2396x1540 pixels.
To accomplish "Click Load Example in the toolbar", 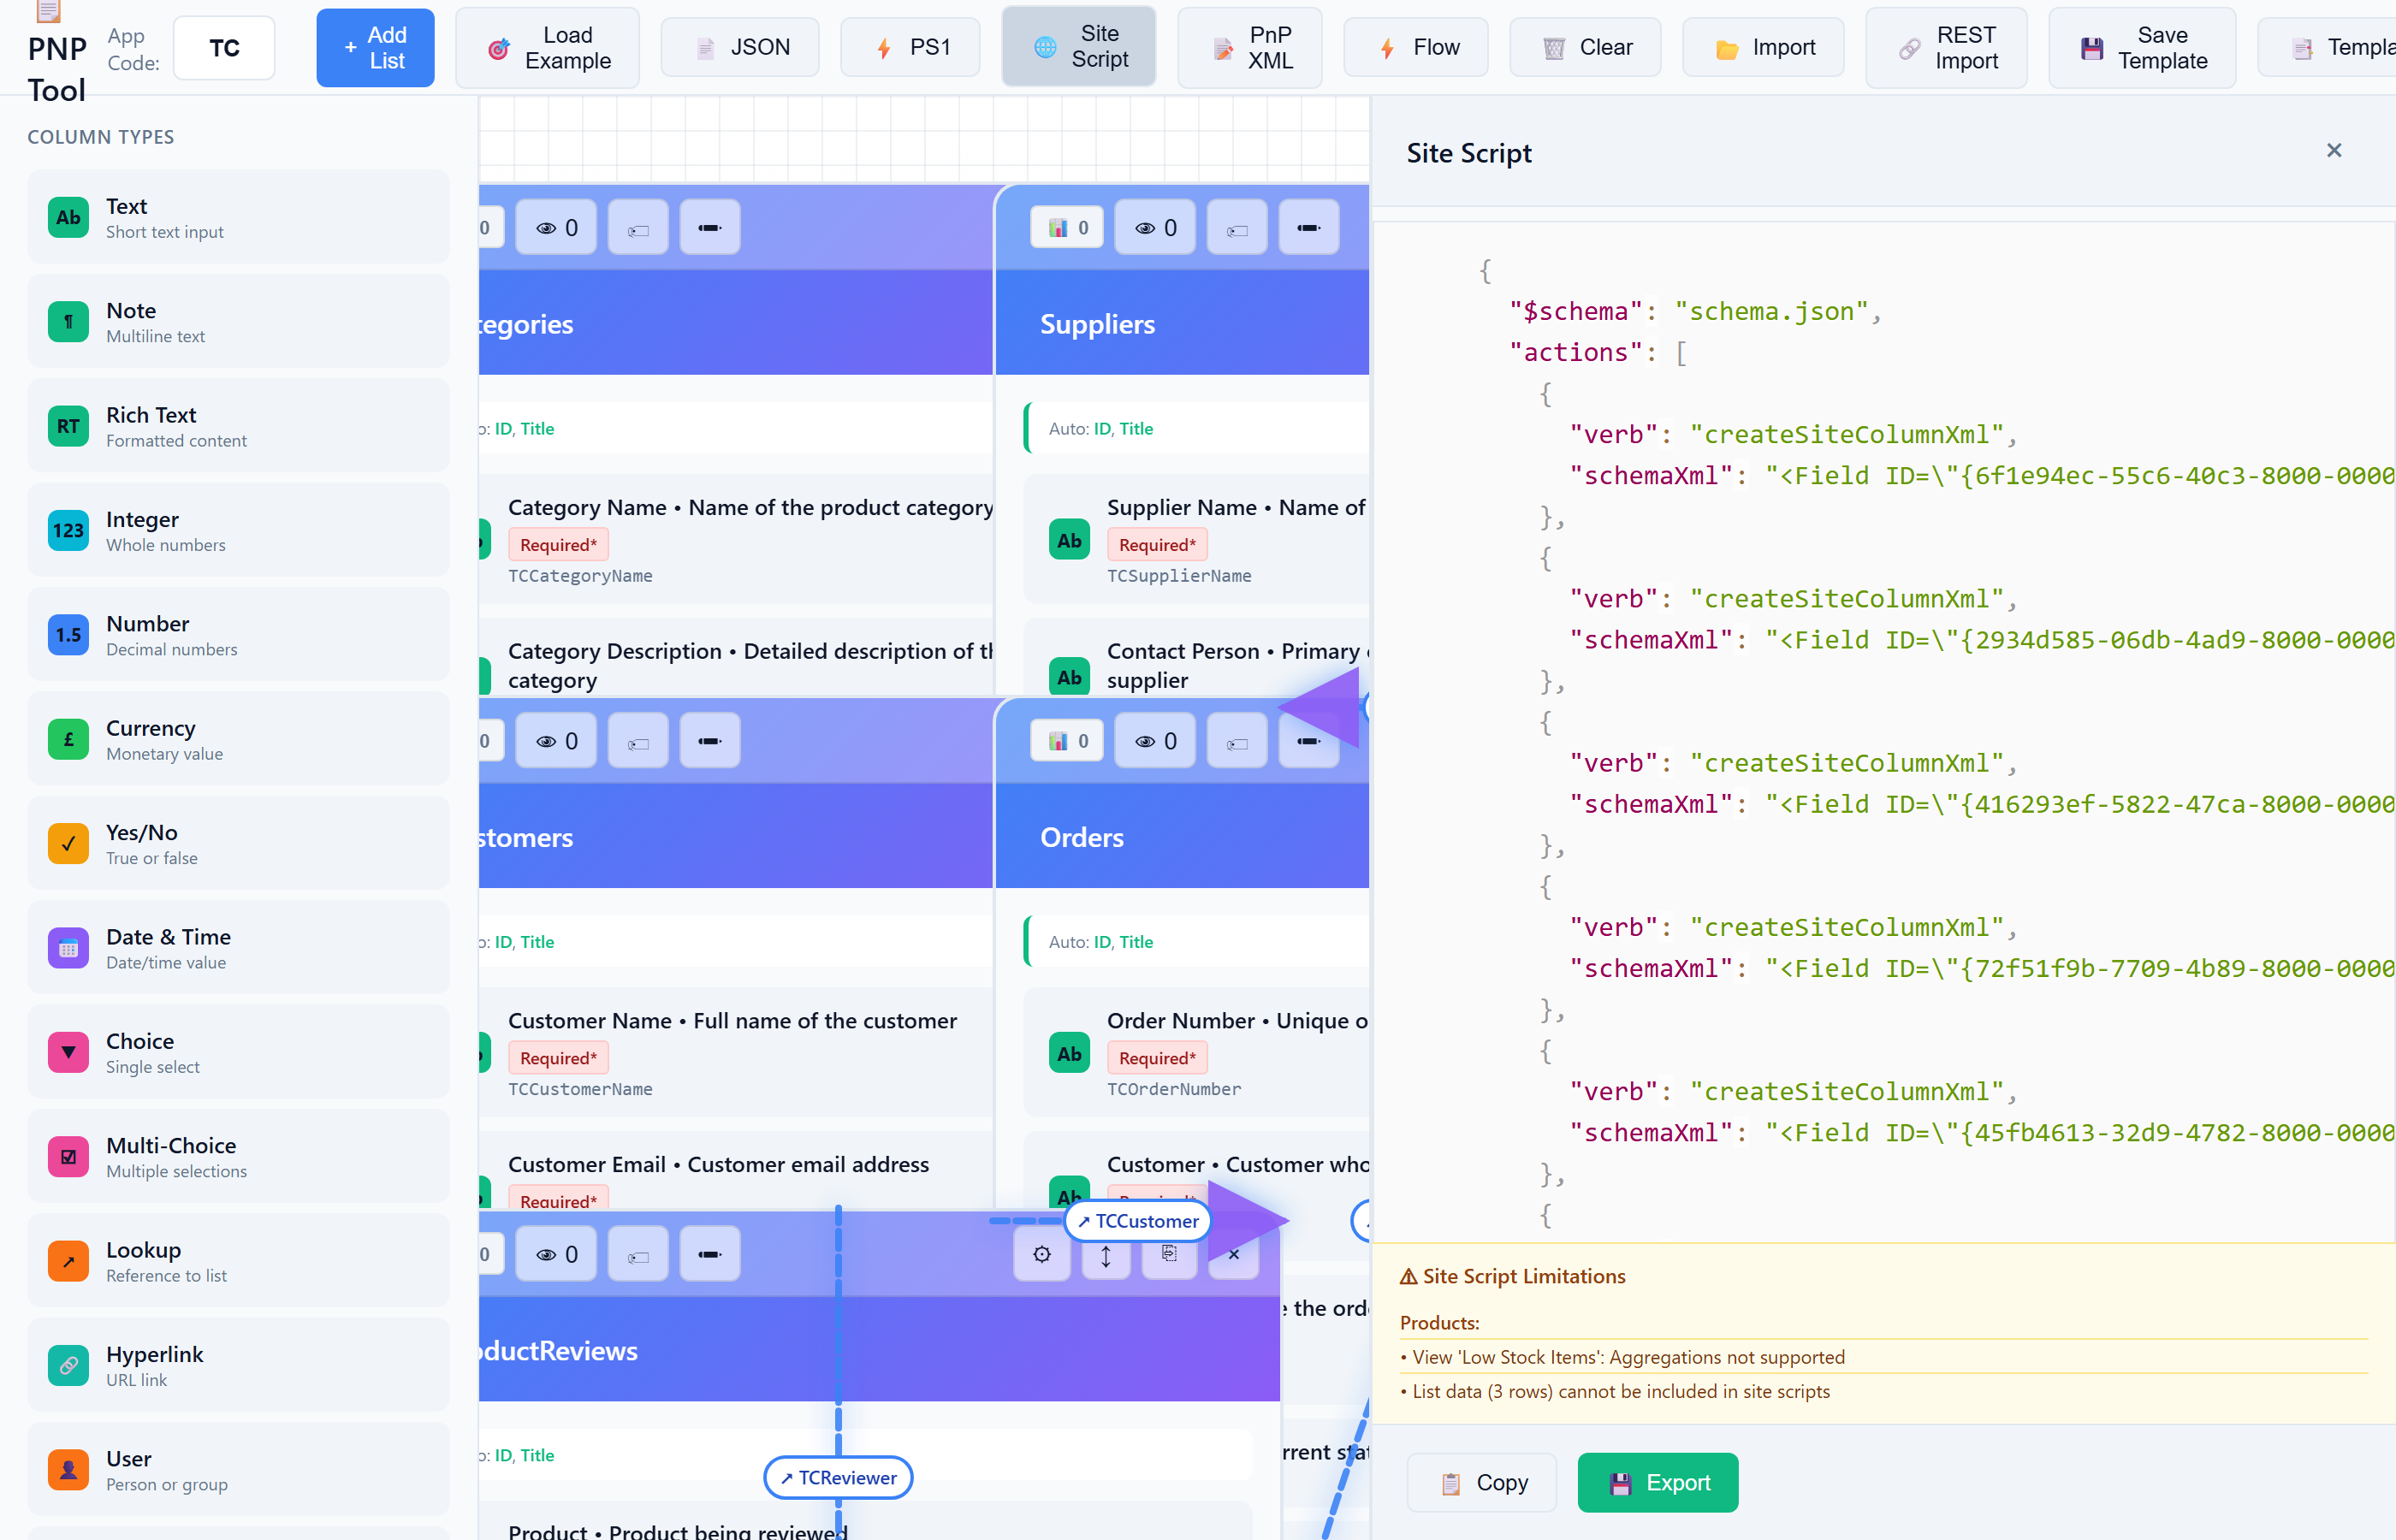I will coord(547,47).
